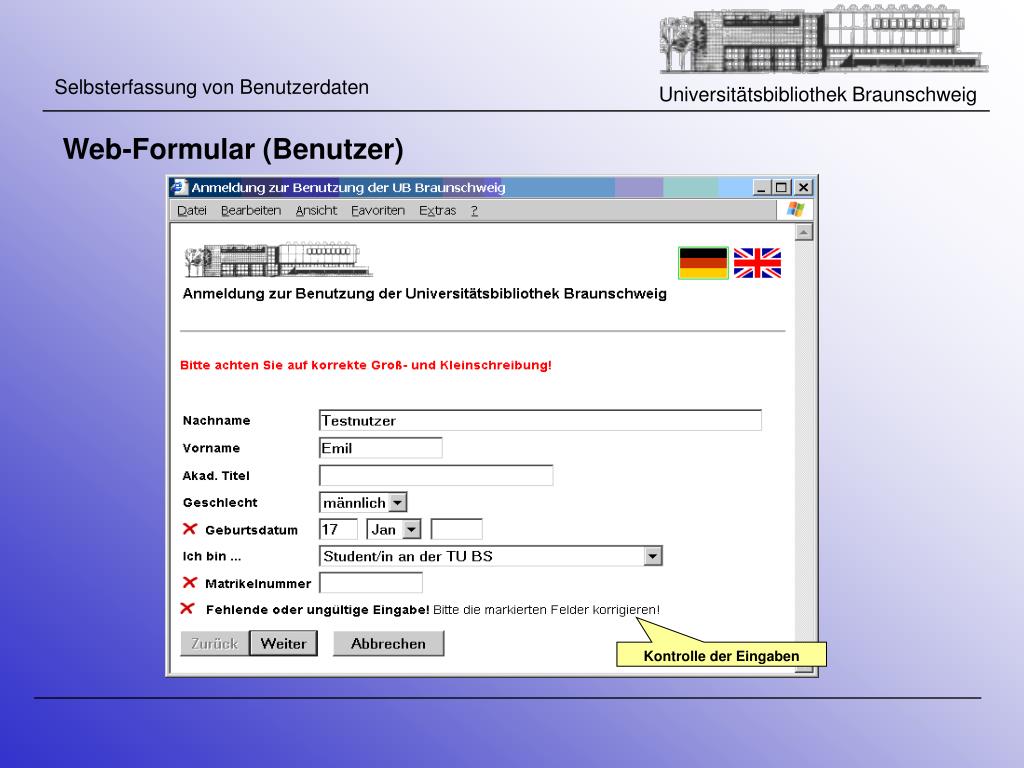The height and width of the screenshot is (768, 1024).
Task: Click the Nachname field containing Testnutzer
Action: click(x=540, y=421)
